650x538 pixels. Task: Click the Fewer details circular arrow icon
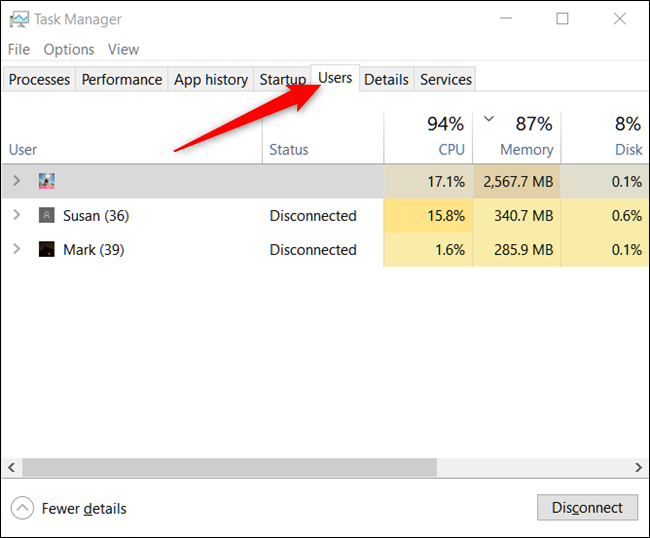point(22,508)
